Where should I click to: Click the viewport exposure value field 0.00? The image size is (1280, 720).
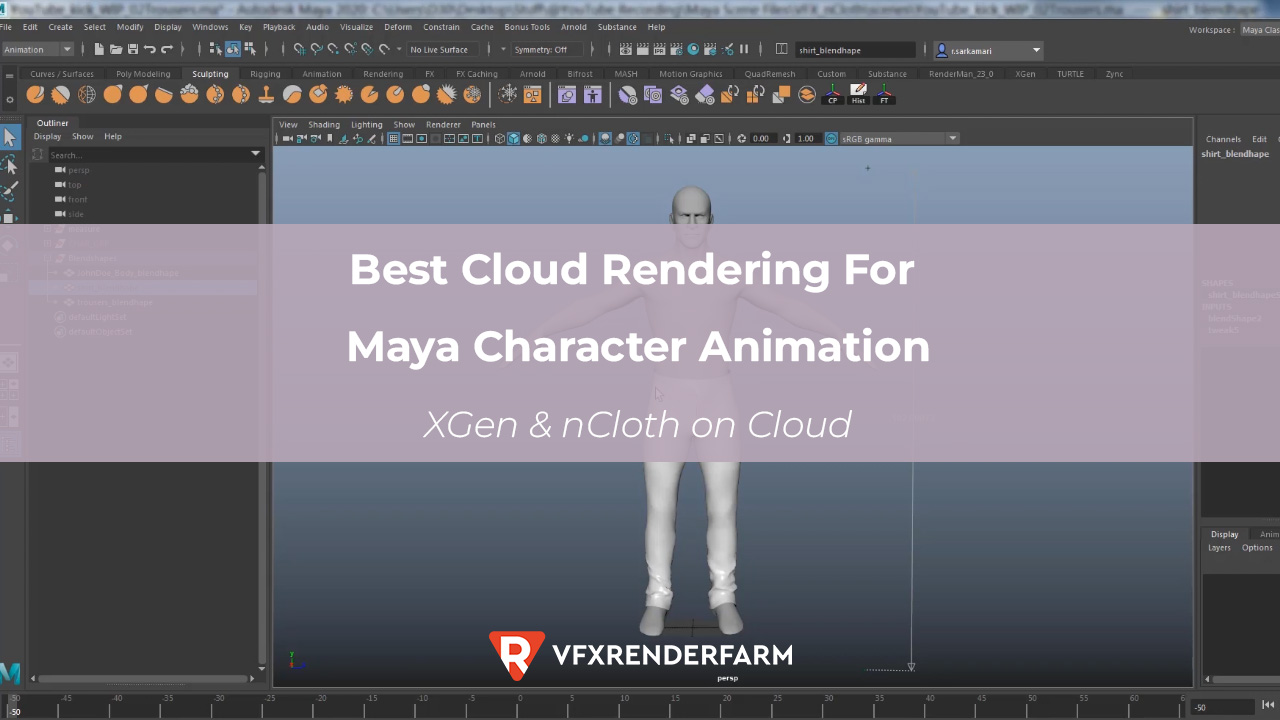click(762, 138)
